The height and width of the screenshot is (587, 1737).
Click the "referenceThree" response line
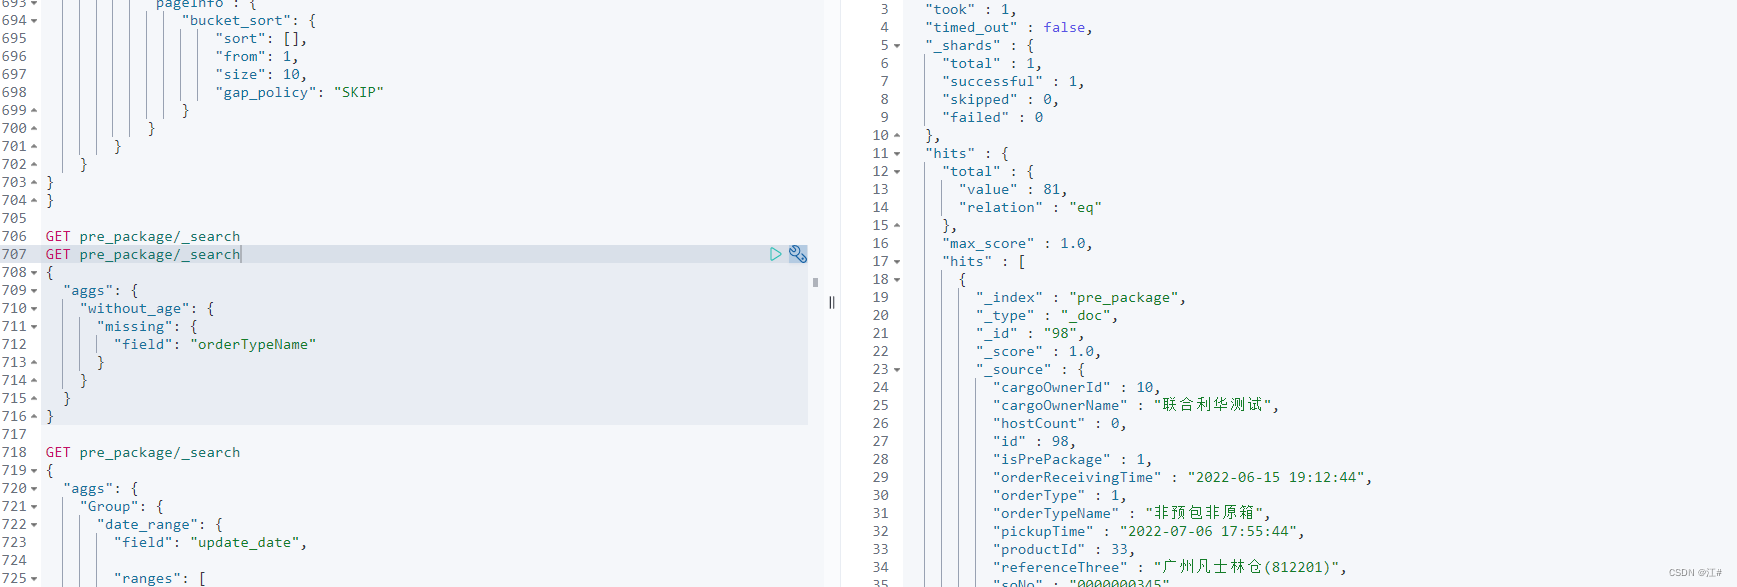pos(1170,567)
